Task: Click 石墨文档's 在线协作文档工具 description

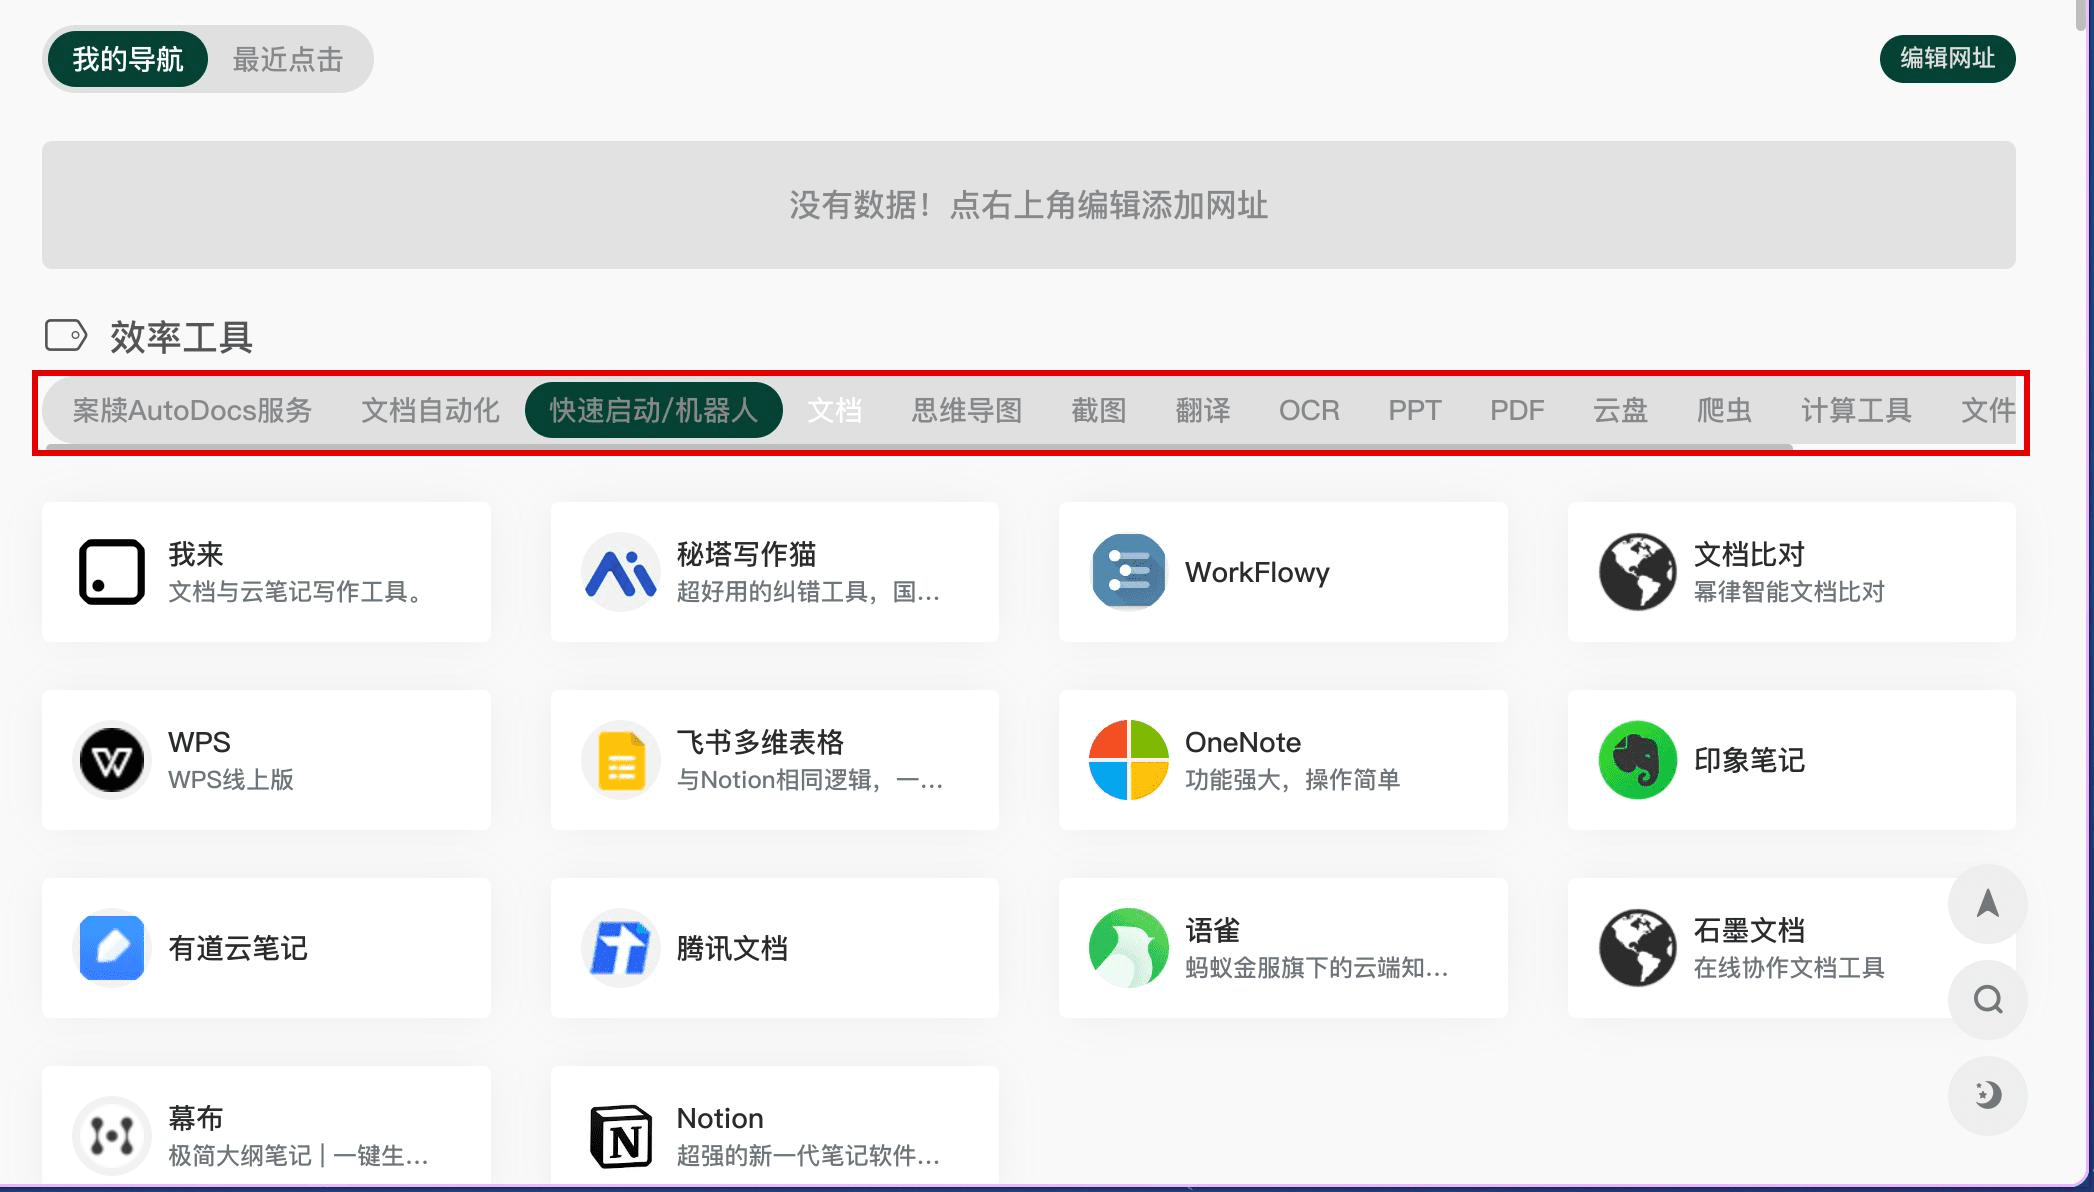Action: pos(1789,967)
